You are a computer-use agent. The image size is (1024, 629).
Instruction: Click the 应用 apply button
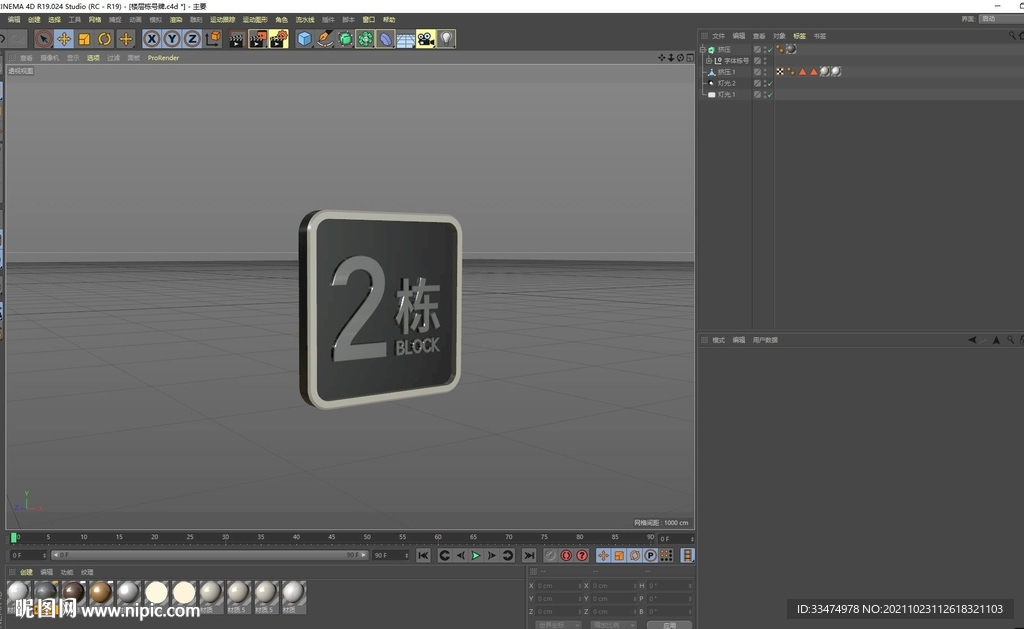[x=669, y=624]
